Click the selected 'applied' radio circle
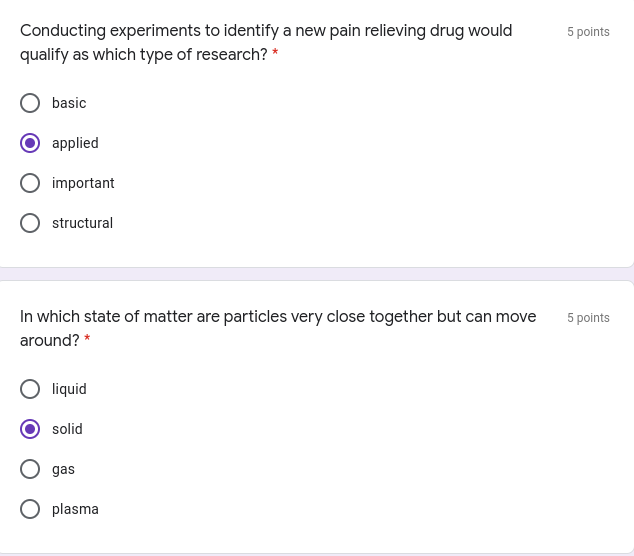Screen dimensions: 634x556 pyautogui.click(x=30, y=143)
